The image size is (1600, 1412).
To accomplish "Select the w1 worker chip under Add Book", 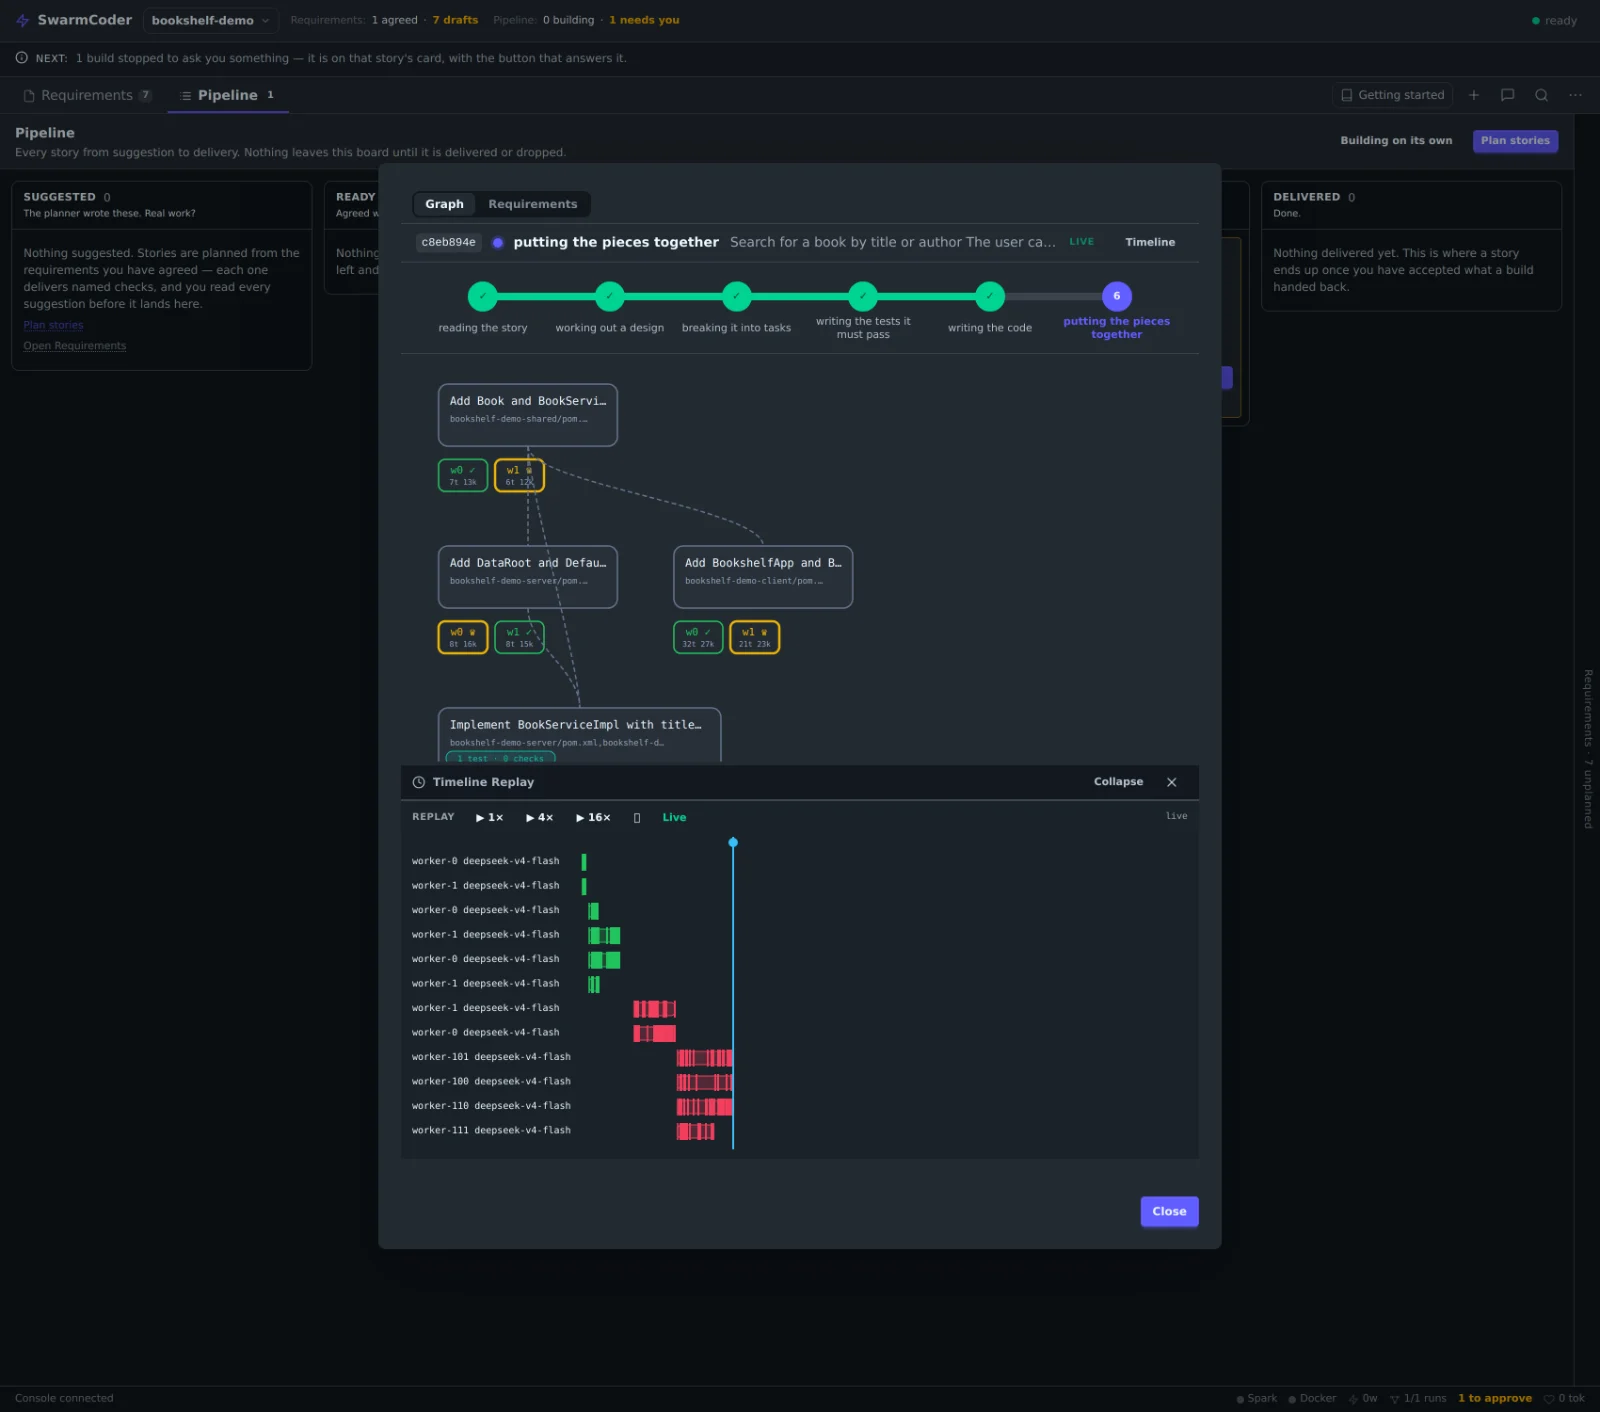I will tap(519, 475).
